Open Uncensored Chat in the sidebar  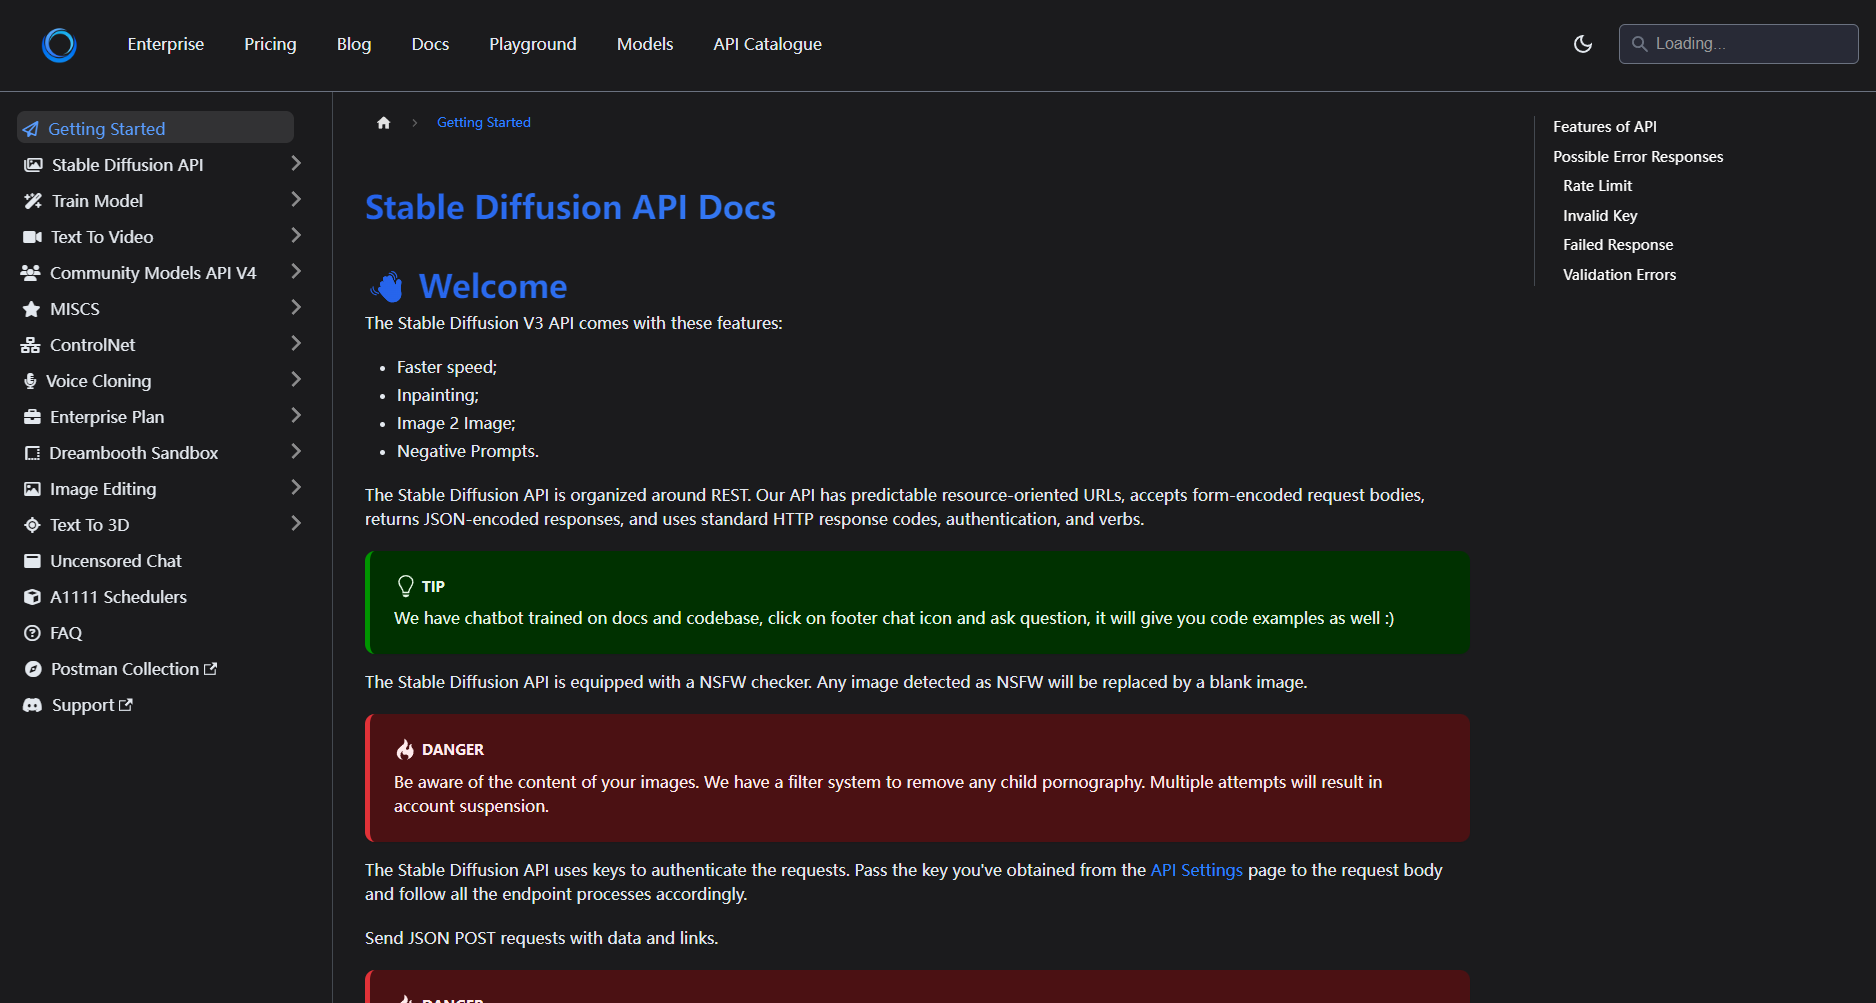coord(115,561)
